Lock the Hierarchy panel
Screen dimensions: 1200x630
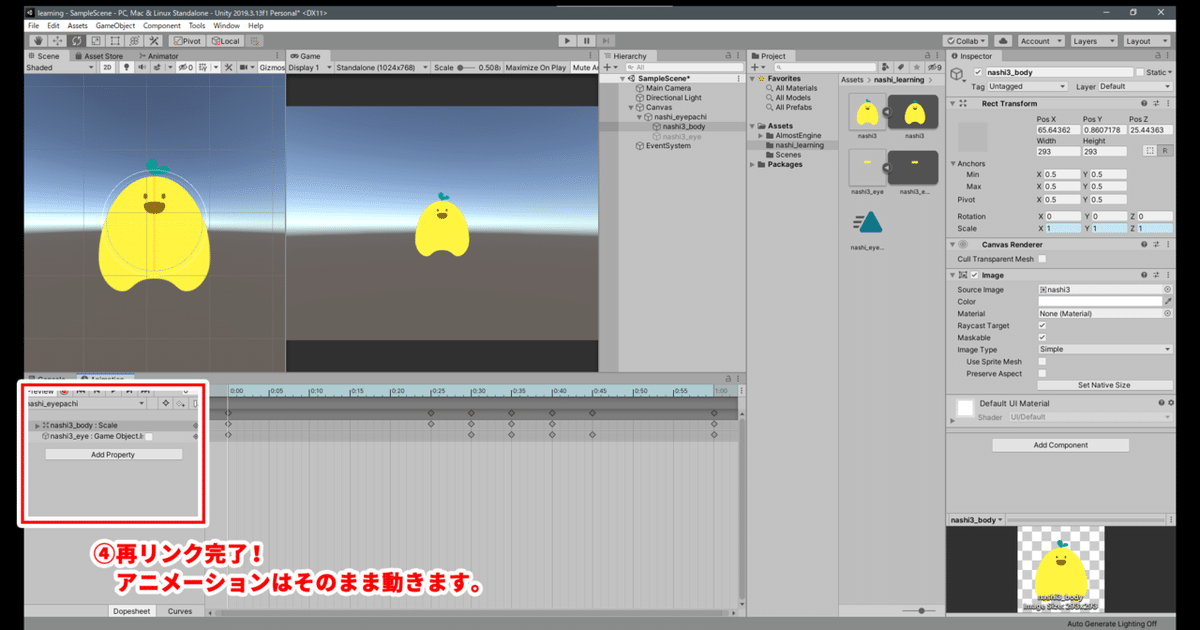point(726,56)
